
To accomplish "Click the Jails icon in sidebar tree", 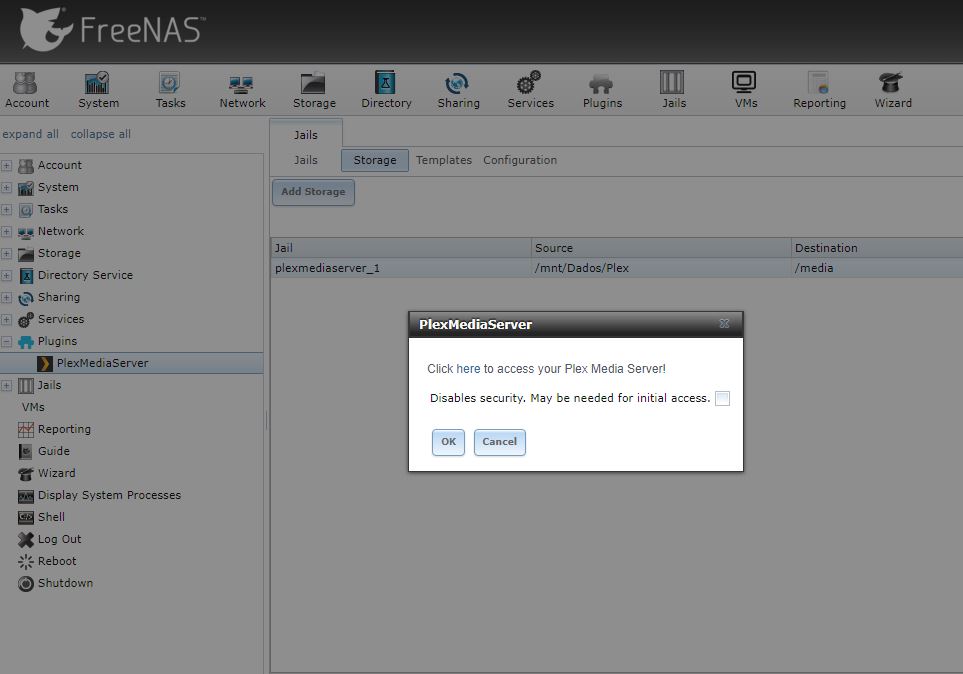I will click(26, 386).
